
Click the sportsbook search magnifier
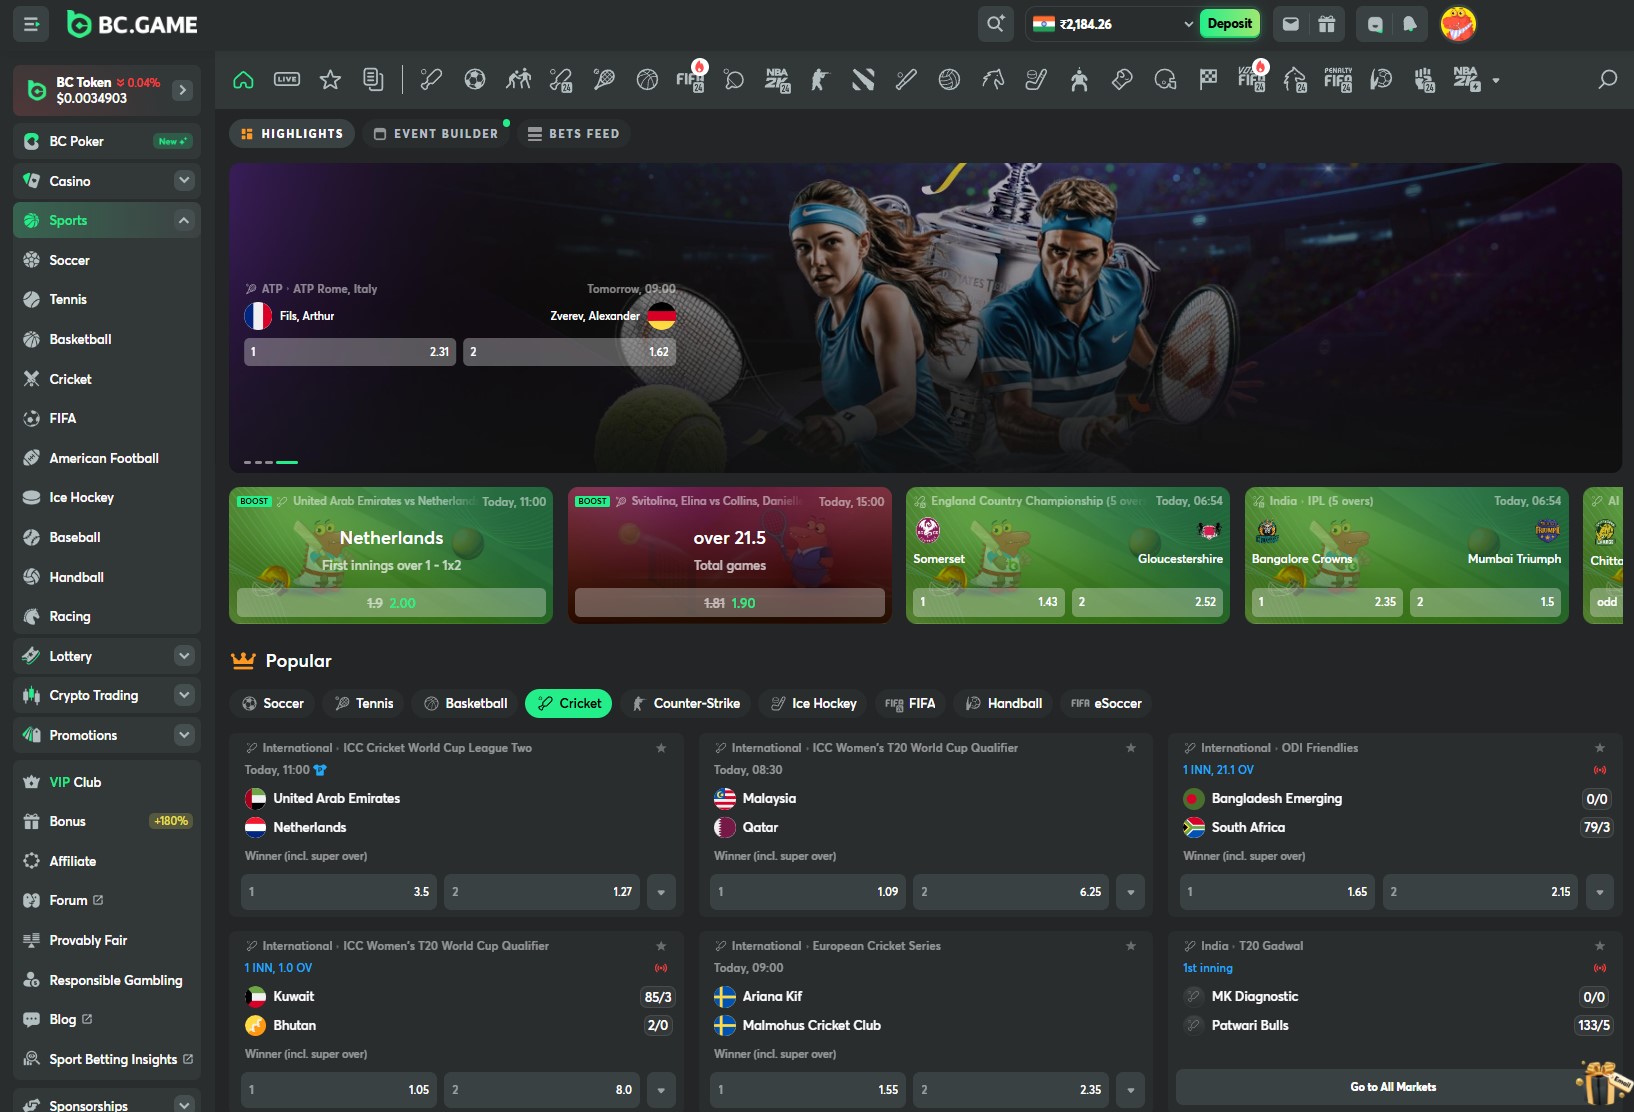(x=1607, y=80)
